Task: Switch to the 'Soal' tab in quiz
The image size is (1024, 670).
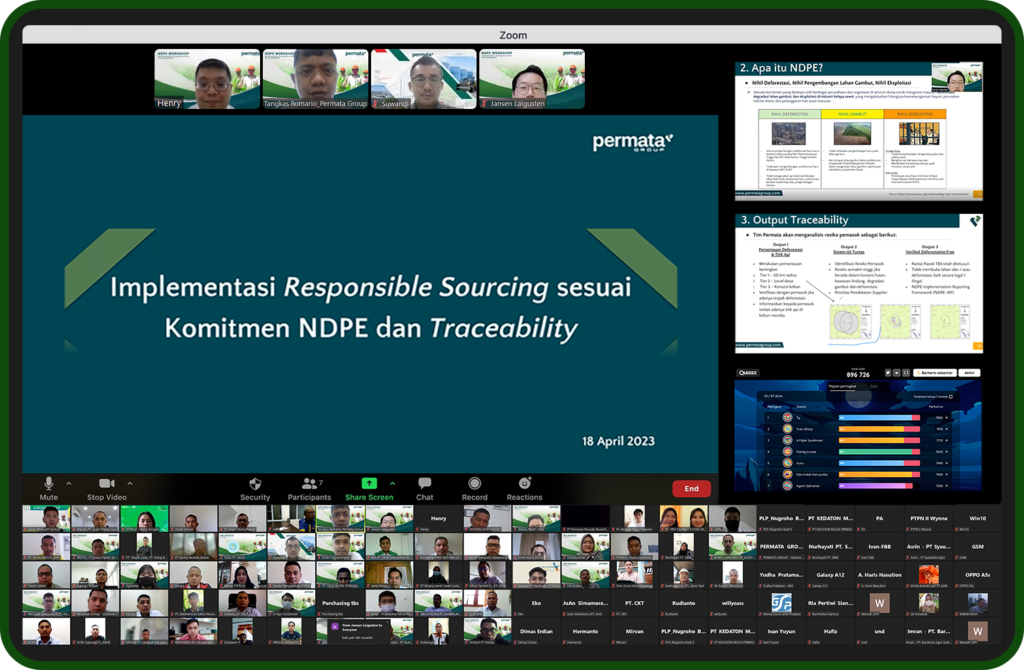Action: (x=874, y=387)
